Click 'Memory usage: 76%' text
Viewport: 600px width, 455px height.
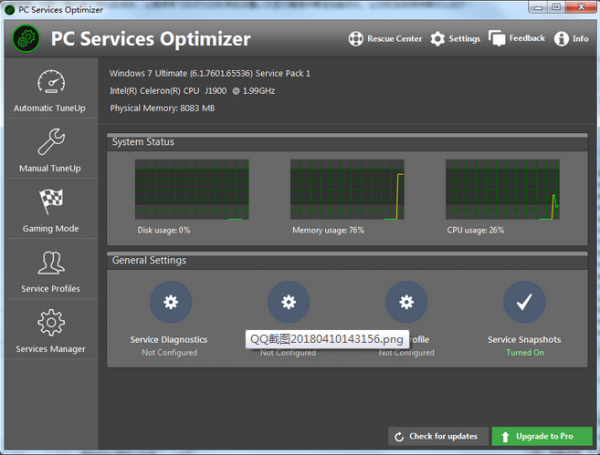click(328, 230)
